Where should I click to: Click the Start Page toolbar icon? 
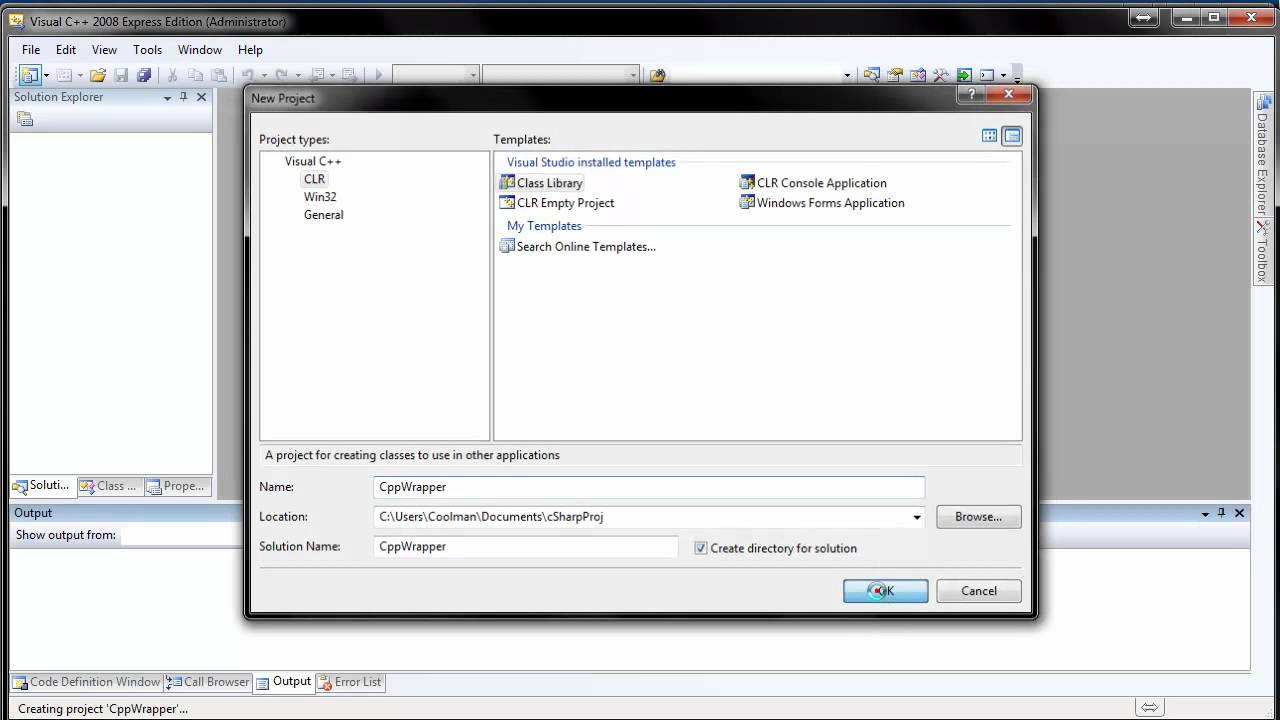click(964, 75)
